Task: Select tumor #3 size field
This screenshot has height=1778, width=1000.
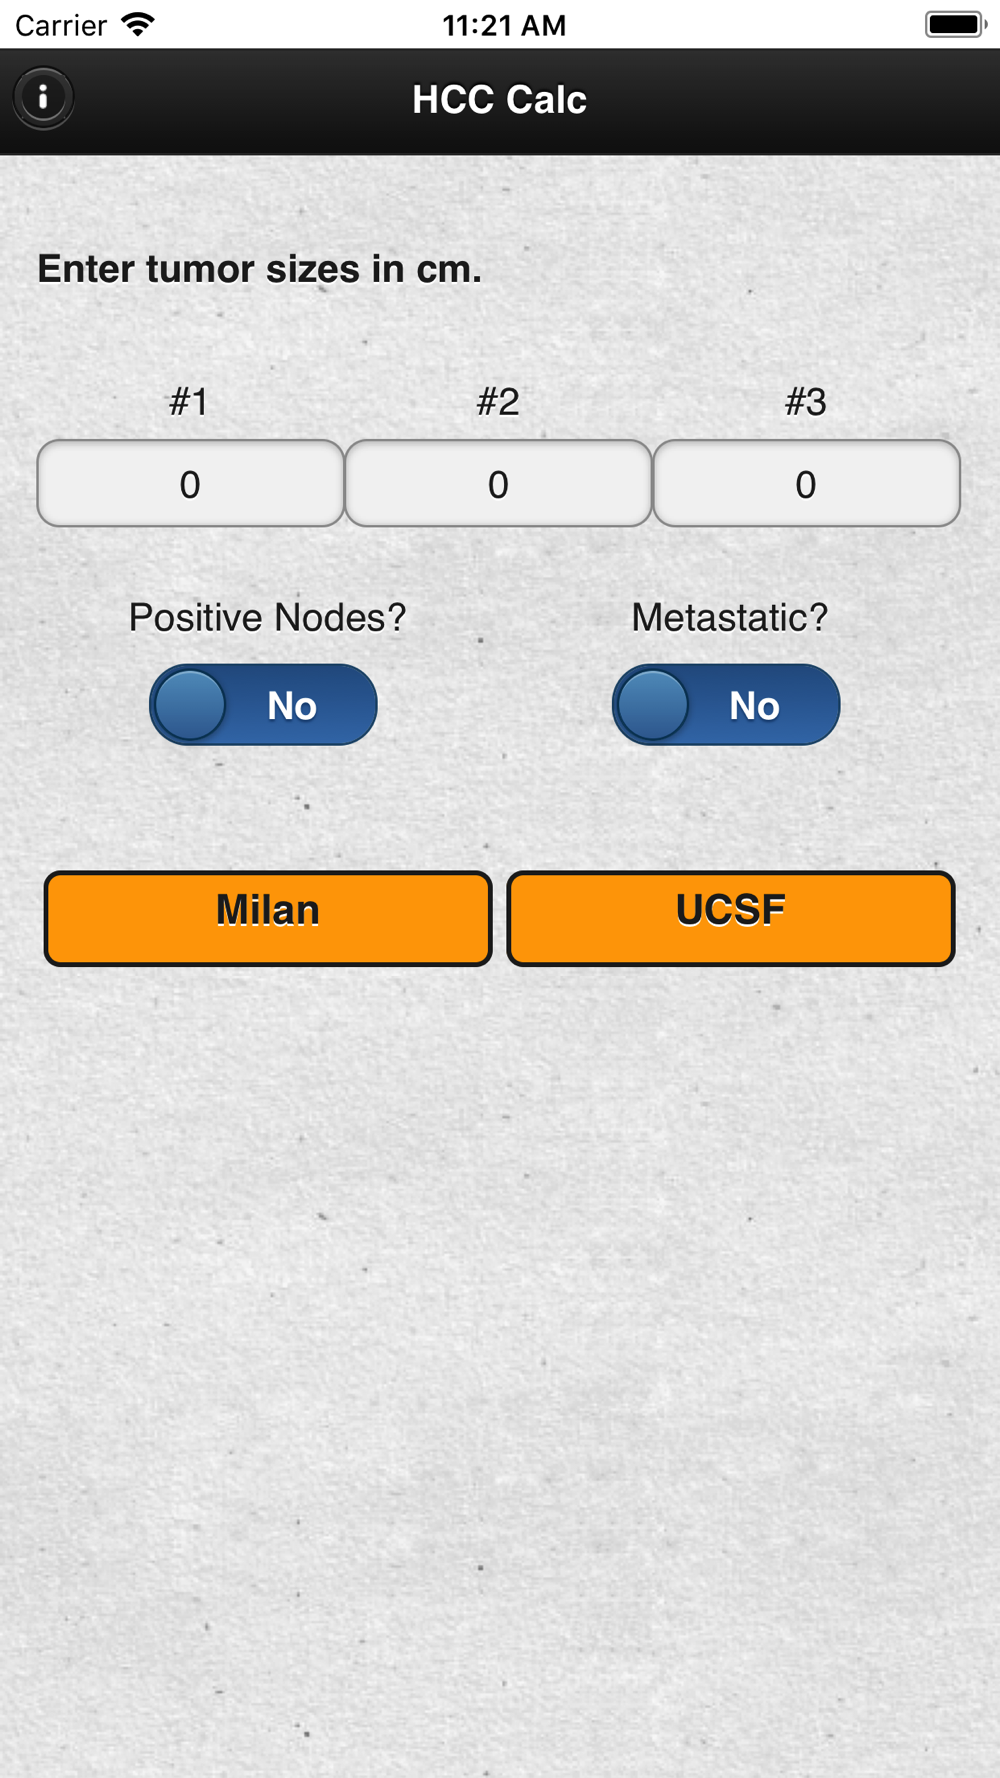Action: 806,484
